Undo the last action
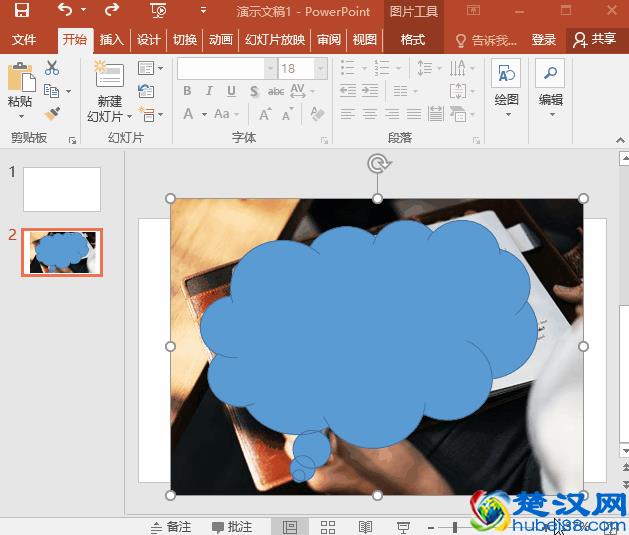Screen dimensions: 629x535 (65, 9)
